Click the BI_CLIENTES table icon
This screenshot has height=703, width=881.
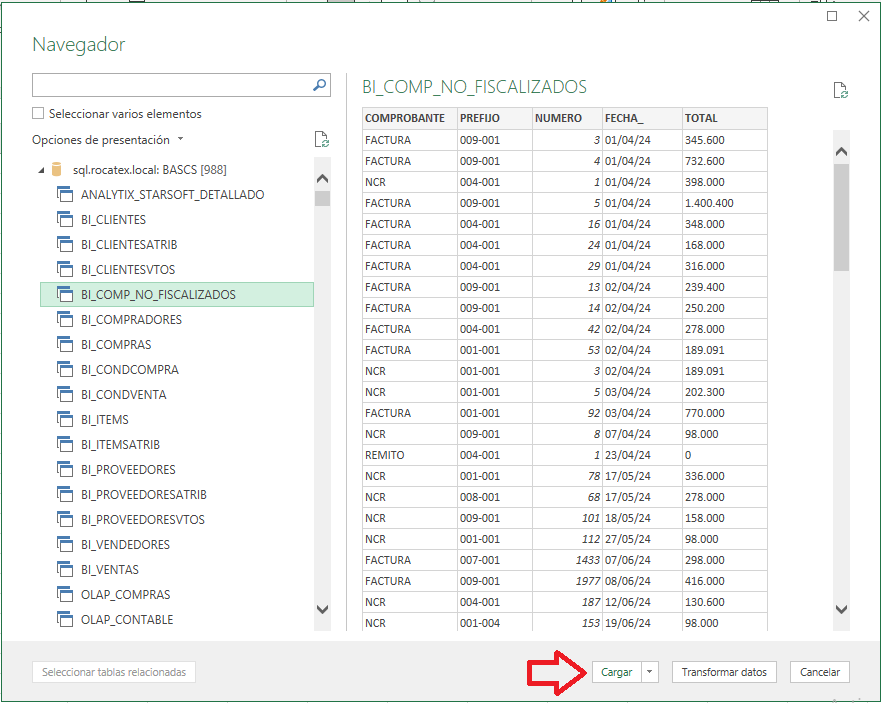[x=65, y=220]
